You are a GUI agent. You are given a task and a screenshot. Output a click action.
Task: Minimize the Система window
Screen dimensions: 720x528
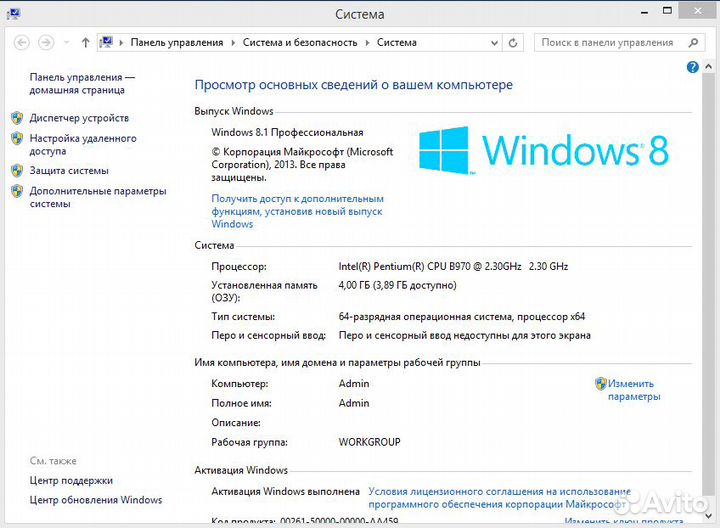(644, 12)
